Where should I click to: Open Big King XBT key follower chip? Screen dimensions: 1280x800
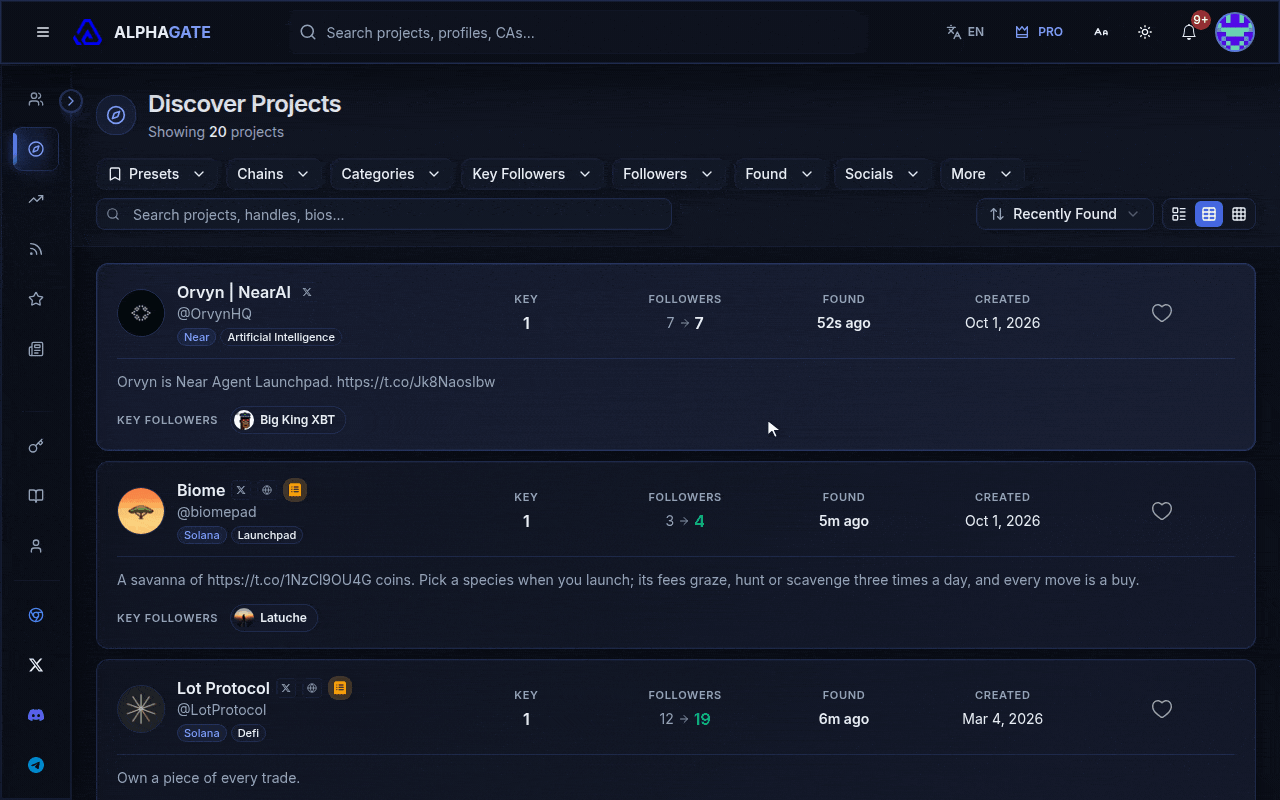[288, 420]
